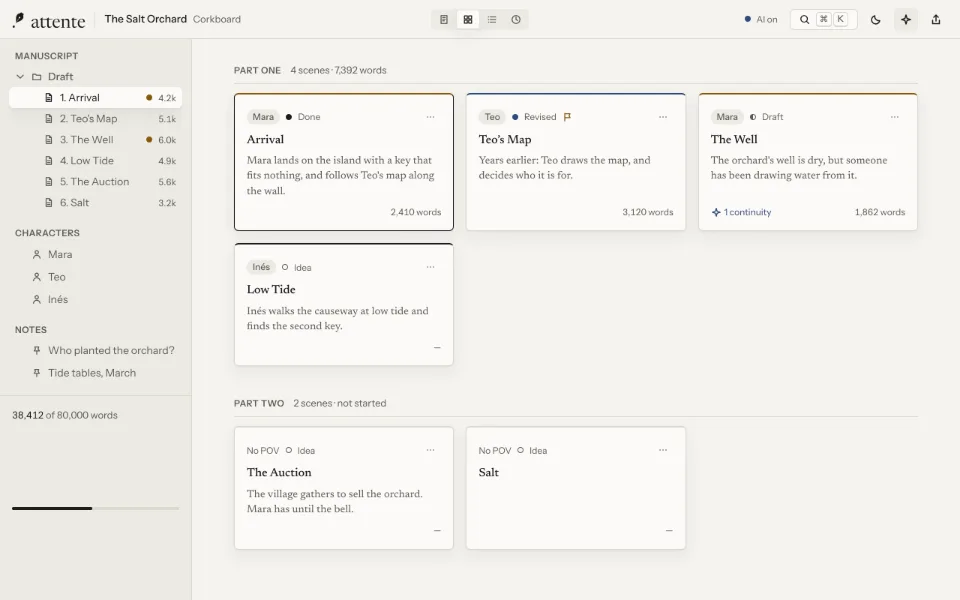Click the Teo's Map card title
The height and width of the screenshot is (600, 960).
coord(505,140)
